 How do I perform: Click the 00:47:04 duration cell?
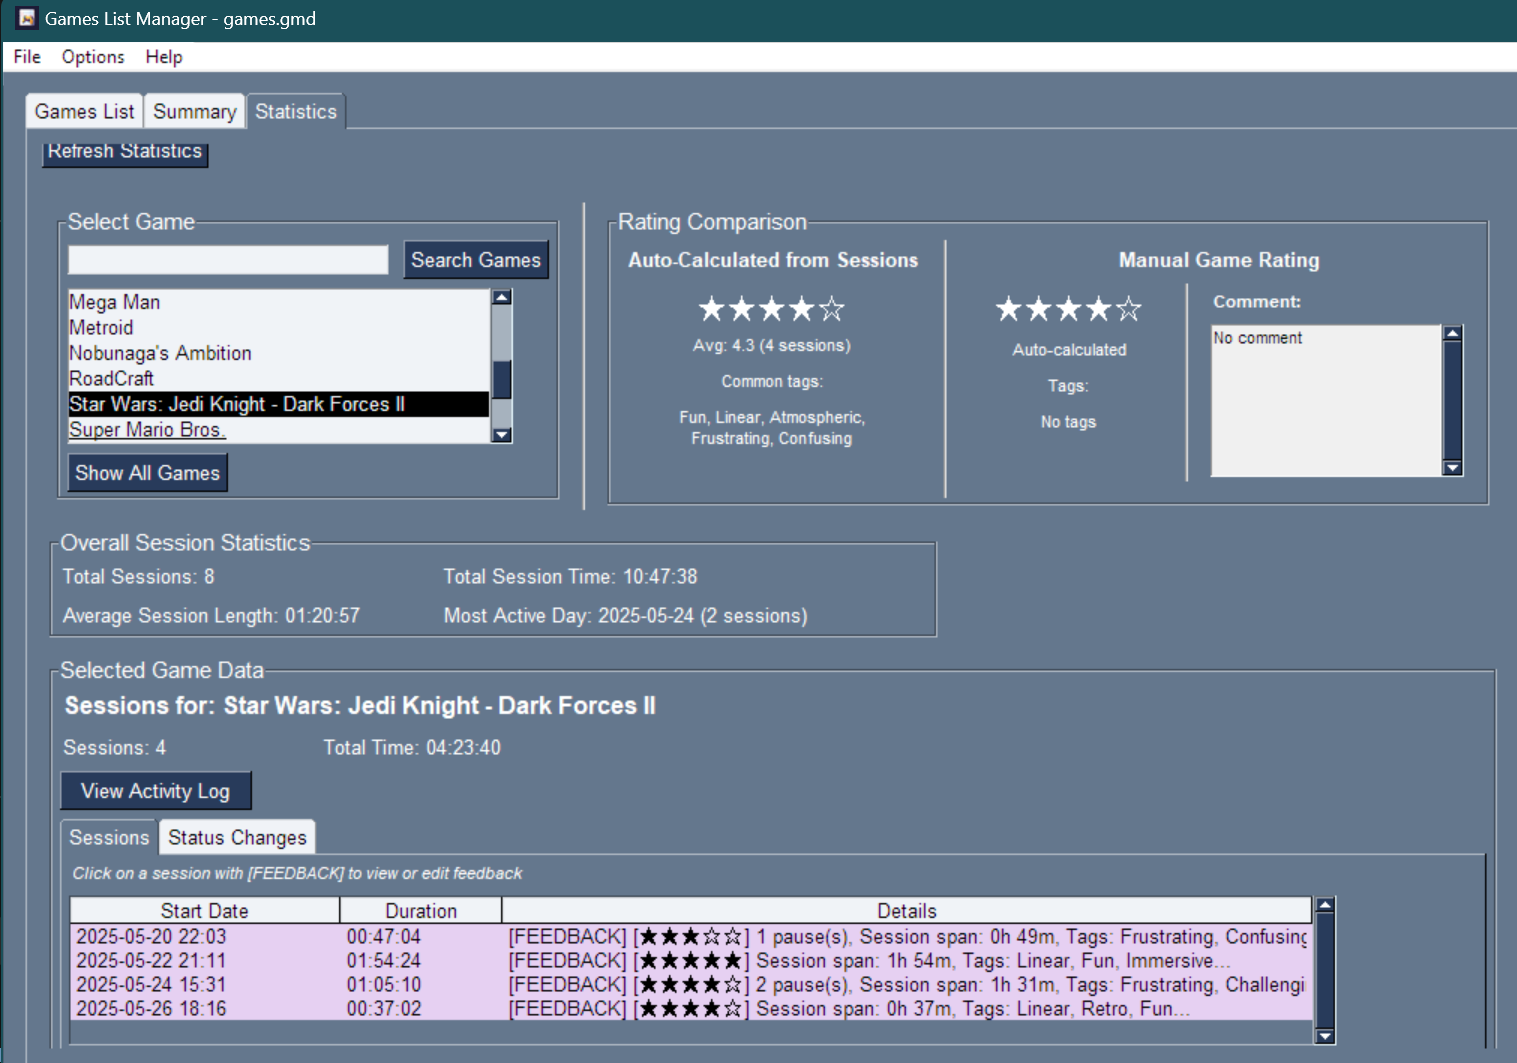click(384, 937)
